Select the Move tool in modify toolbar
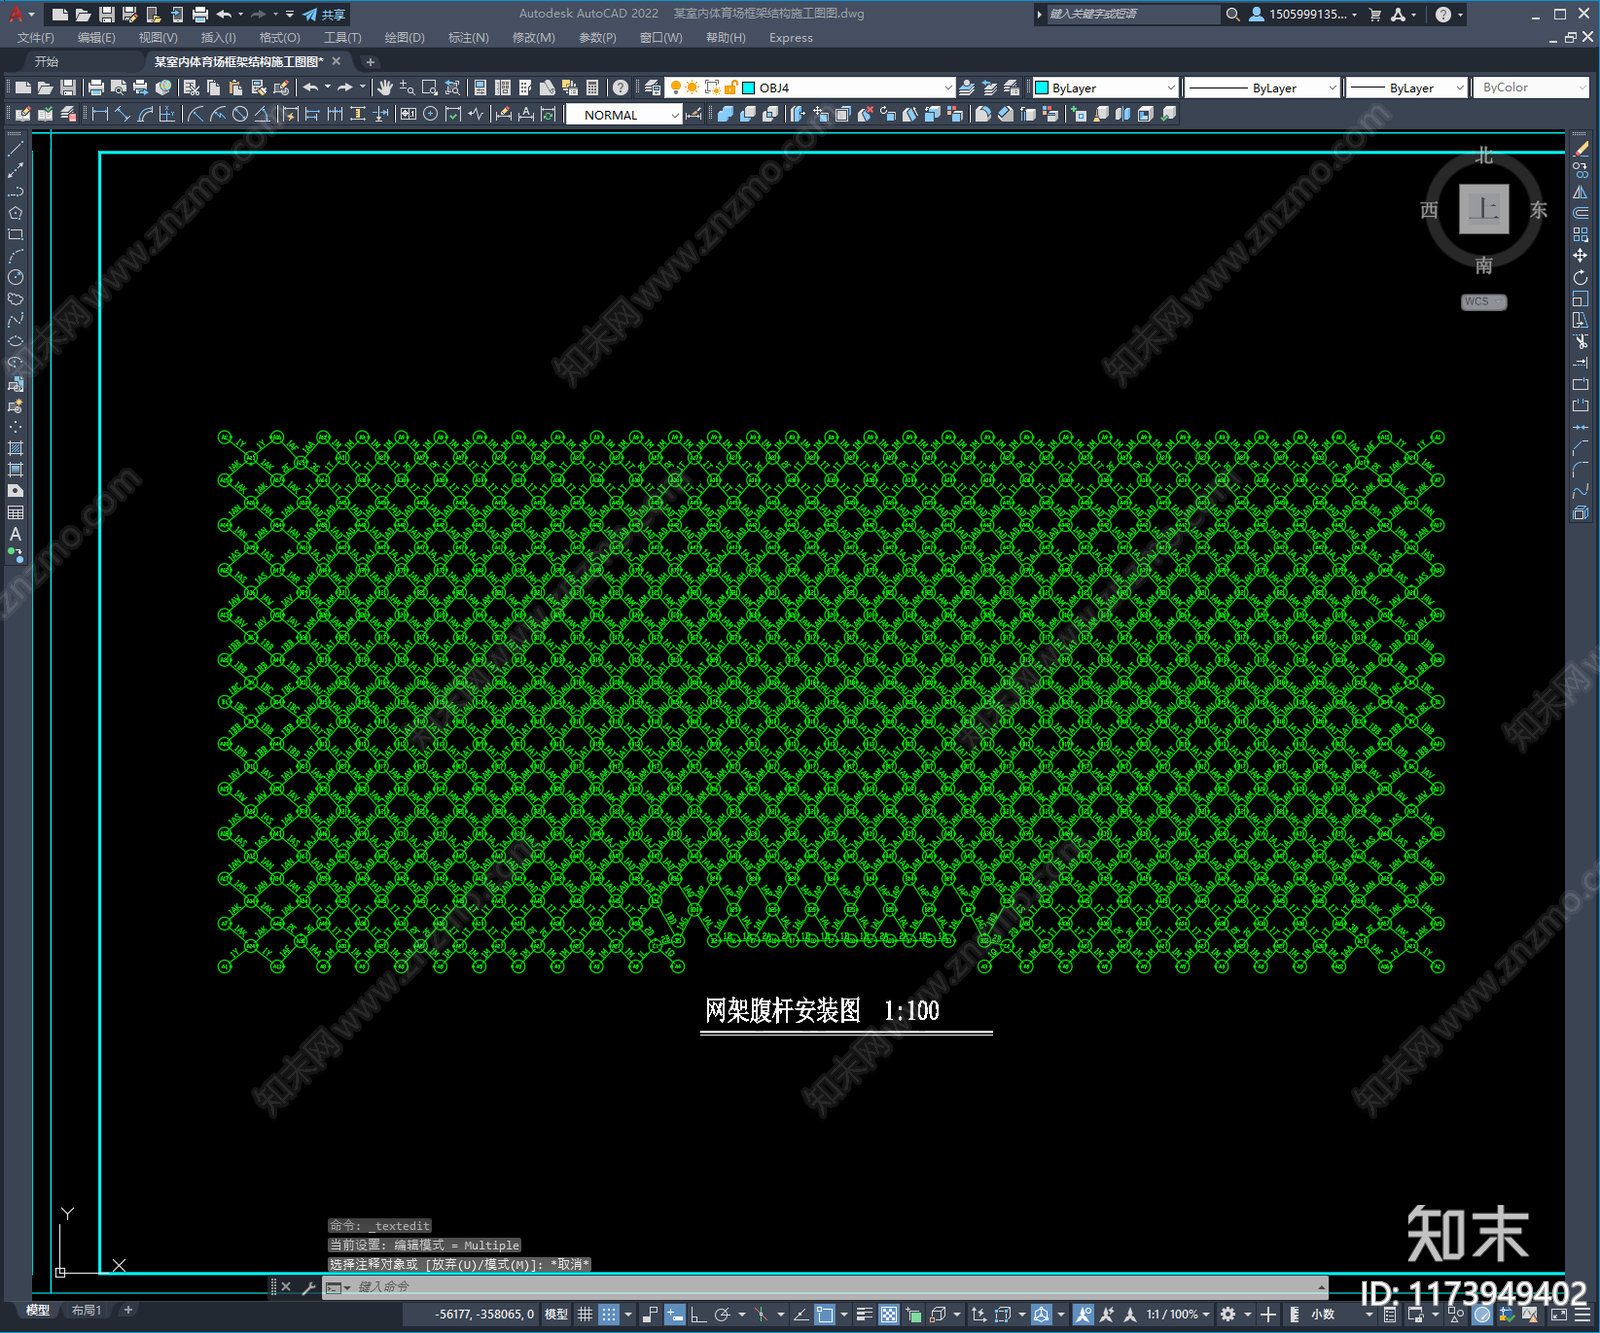The height and width of the screenshot is (1333, 1600). 1580,256
